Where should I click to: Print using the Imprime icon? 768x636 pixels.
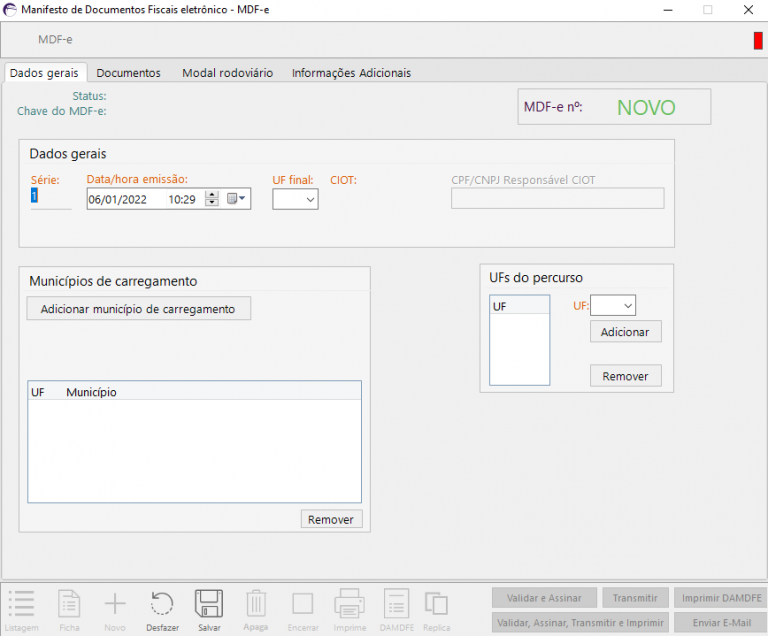click(349, 604)
